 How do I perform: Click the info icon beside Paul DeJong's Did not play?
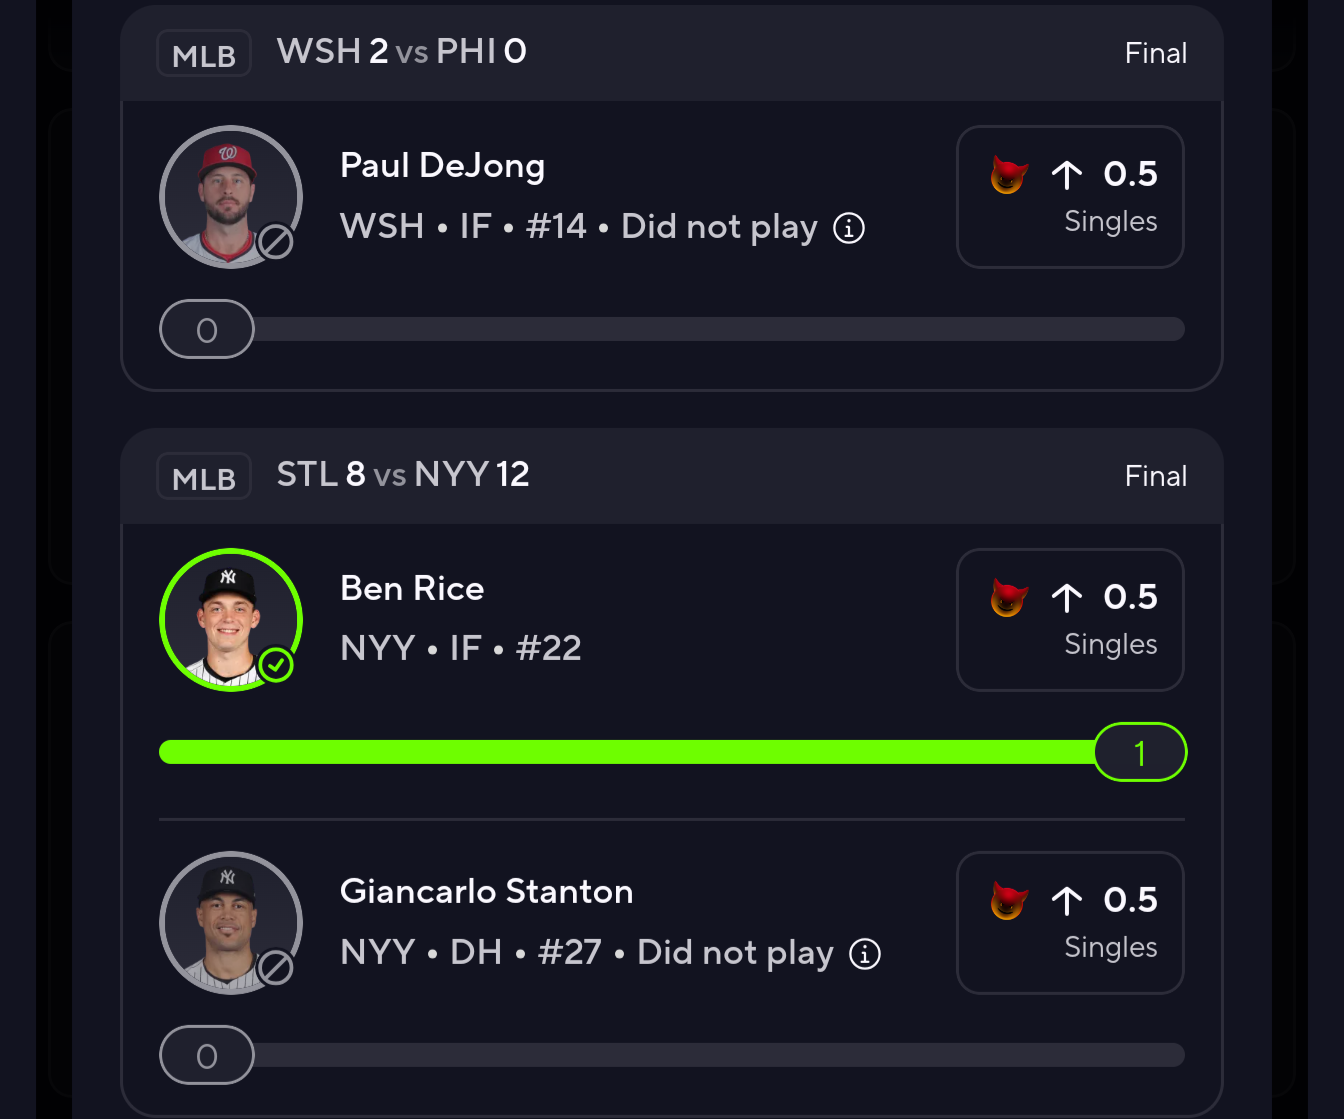click(x=849, y=228)
